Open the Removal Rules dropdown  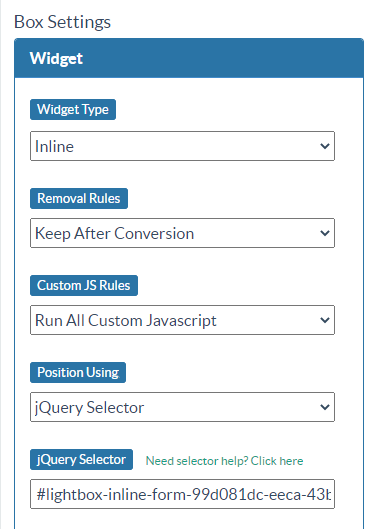pos(182,233)
